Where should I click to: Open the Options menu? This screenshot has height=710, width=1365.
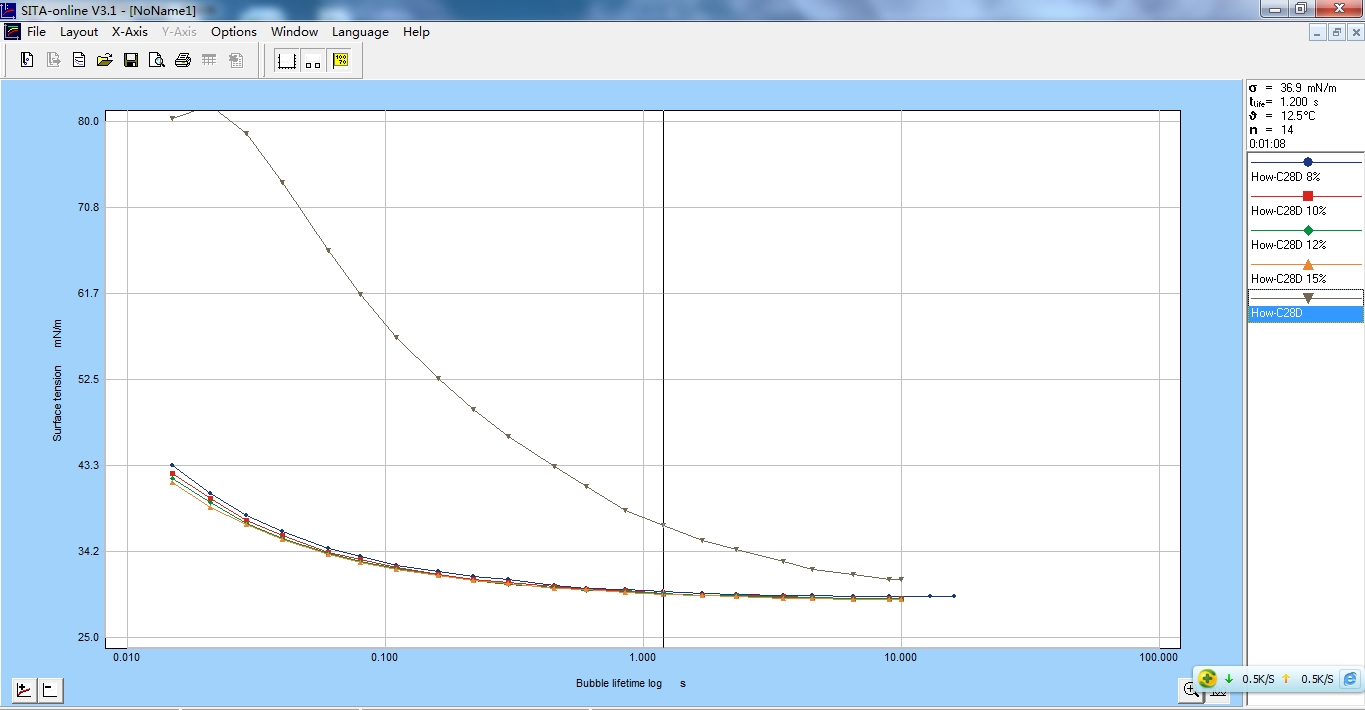(x=233, y=32)
